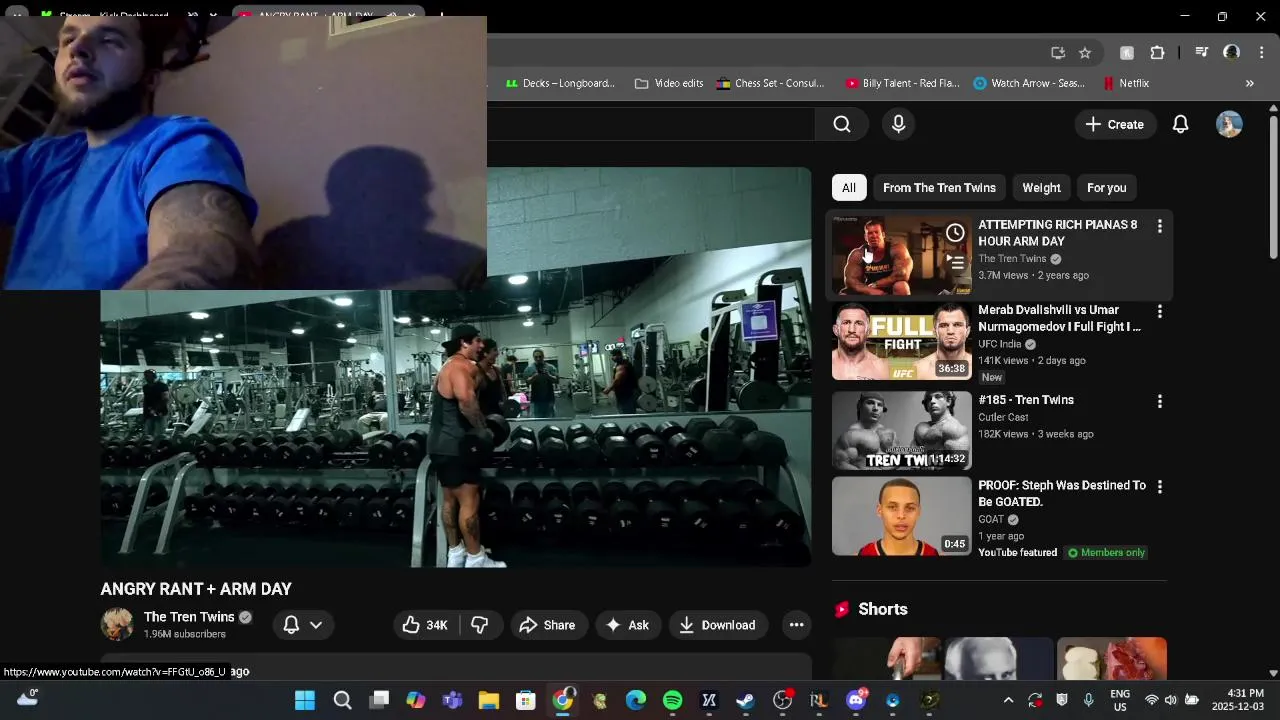Select the All filter chip
Screen dimensions: 1280x720
pos(848,188)
